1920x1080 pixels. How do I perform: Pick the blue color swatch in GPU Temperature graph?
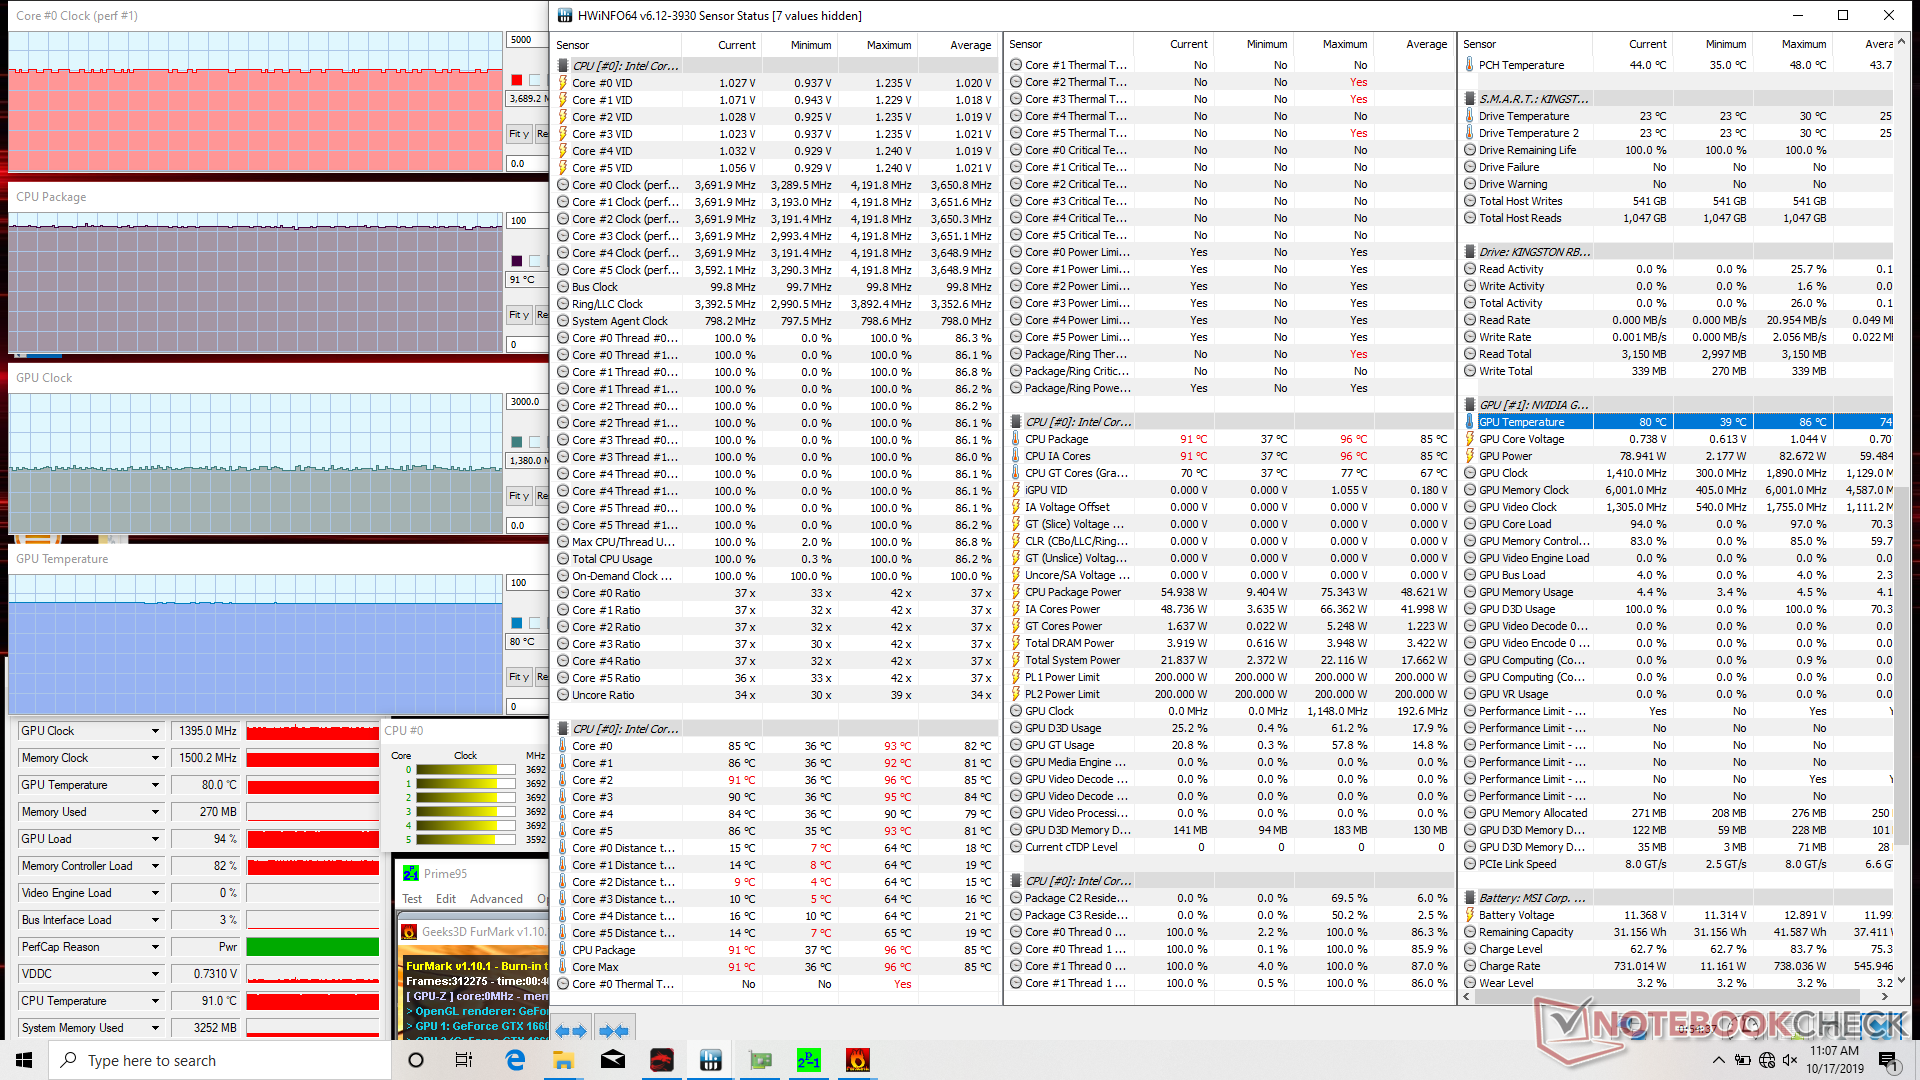(517, 623)
